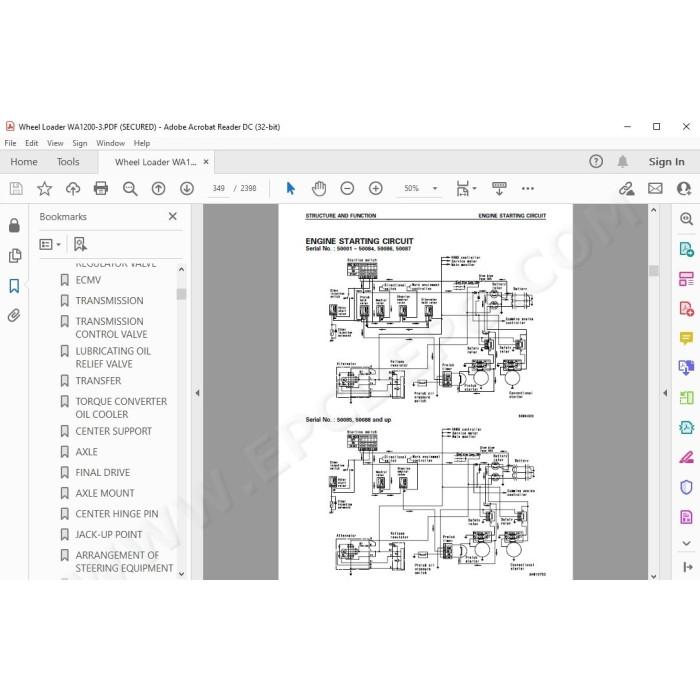Image resolution: width=700 pixels, height=700 pixels.
Task: Open the TRANSMISSION CONTROL VALVE bookmark
Action: [x=111, y=328]
